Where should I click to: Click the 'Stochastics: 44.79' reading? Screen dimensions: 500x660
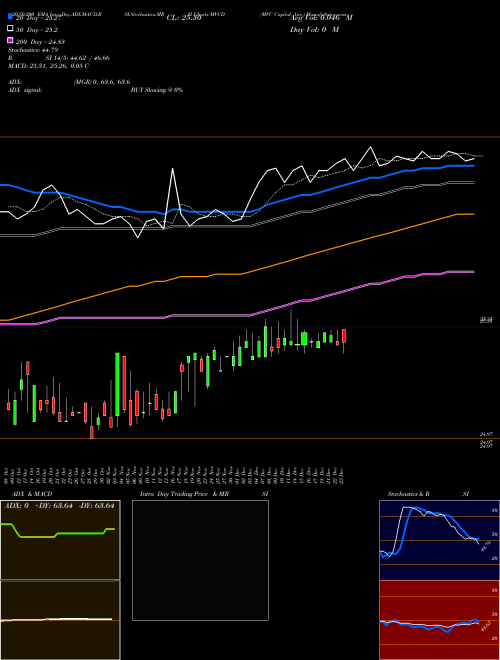pos(33,50)
